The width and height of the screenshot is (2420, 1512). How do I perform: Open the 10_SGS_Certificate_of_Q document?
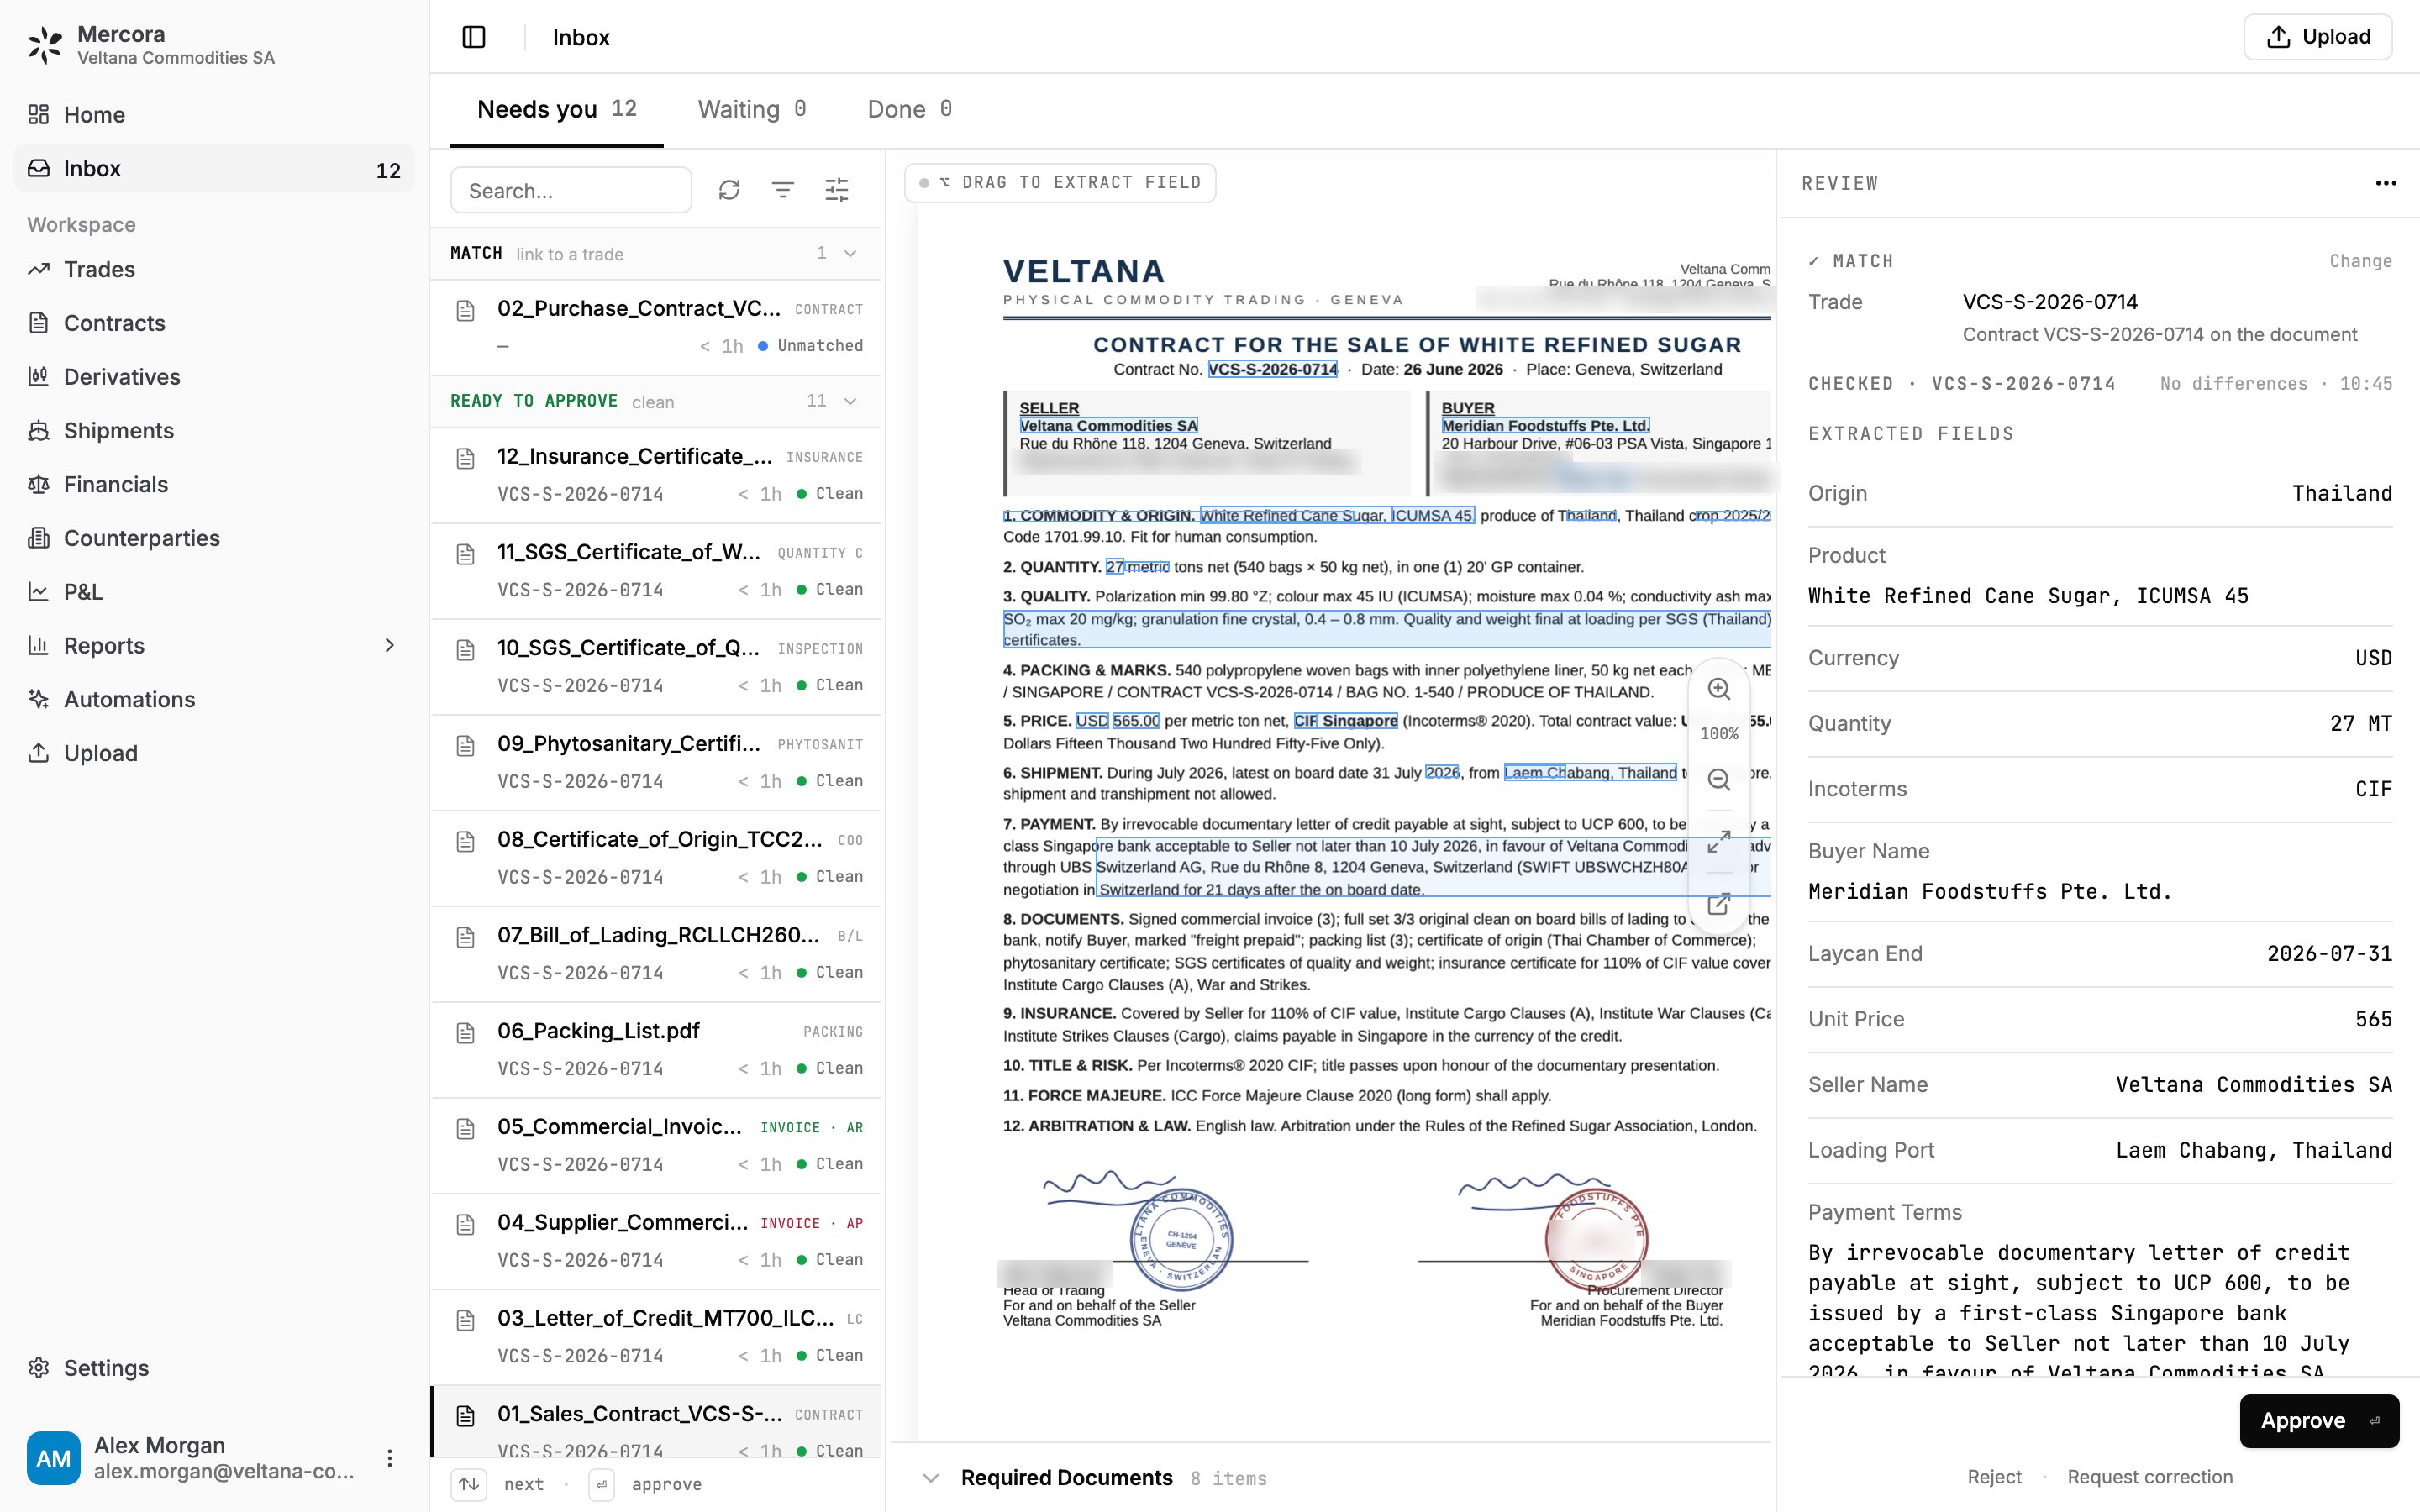[656, 667]
